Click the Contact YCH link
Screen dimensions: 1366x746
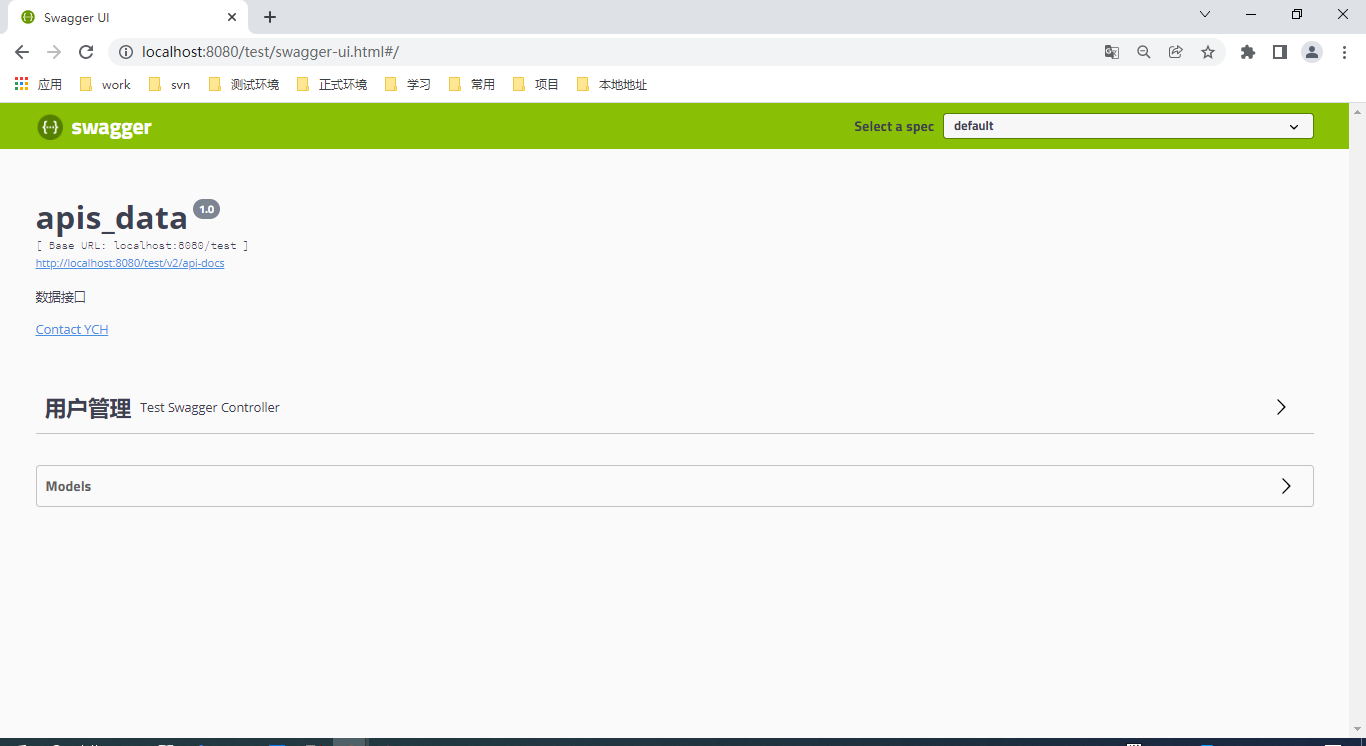[x=71, y=329]
